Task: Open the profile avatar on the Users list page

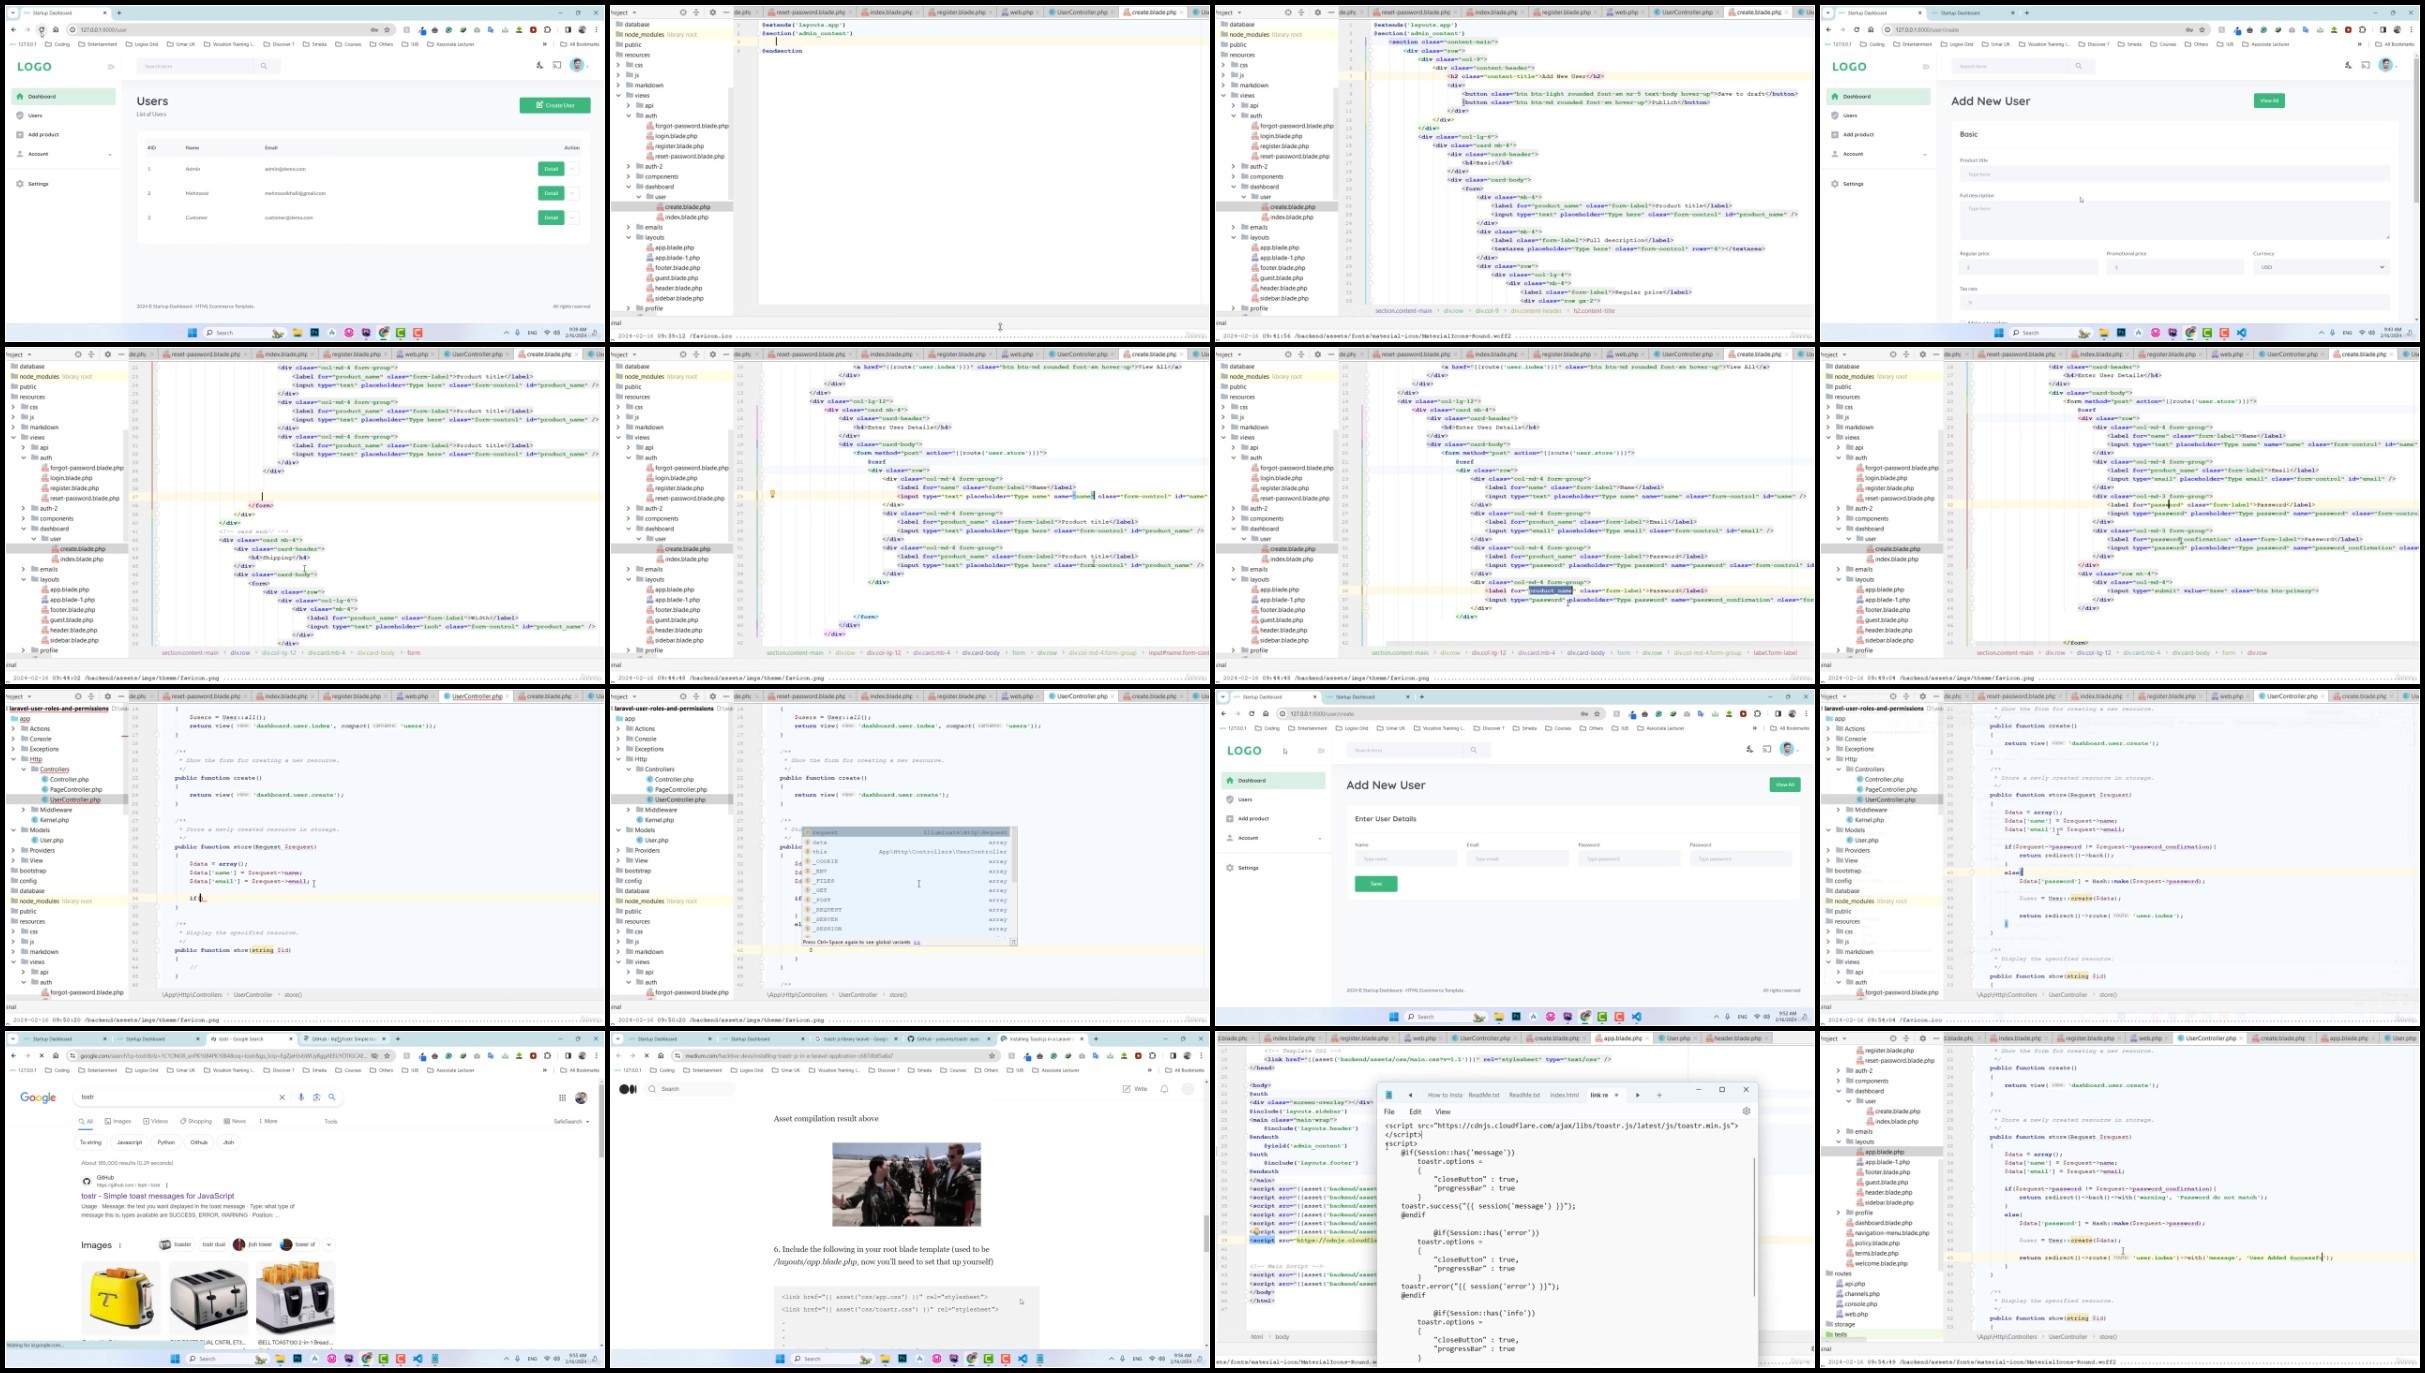Action: tap(577, 65)
